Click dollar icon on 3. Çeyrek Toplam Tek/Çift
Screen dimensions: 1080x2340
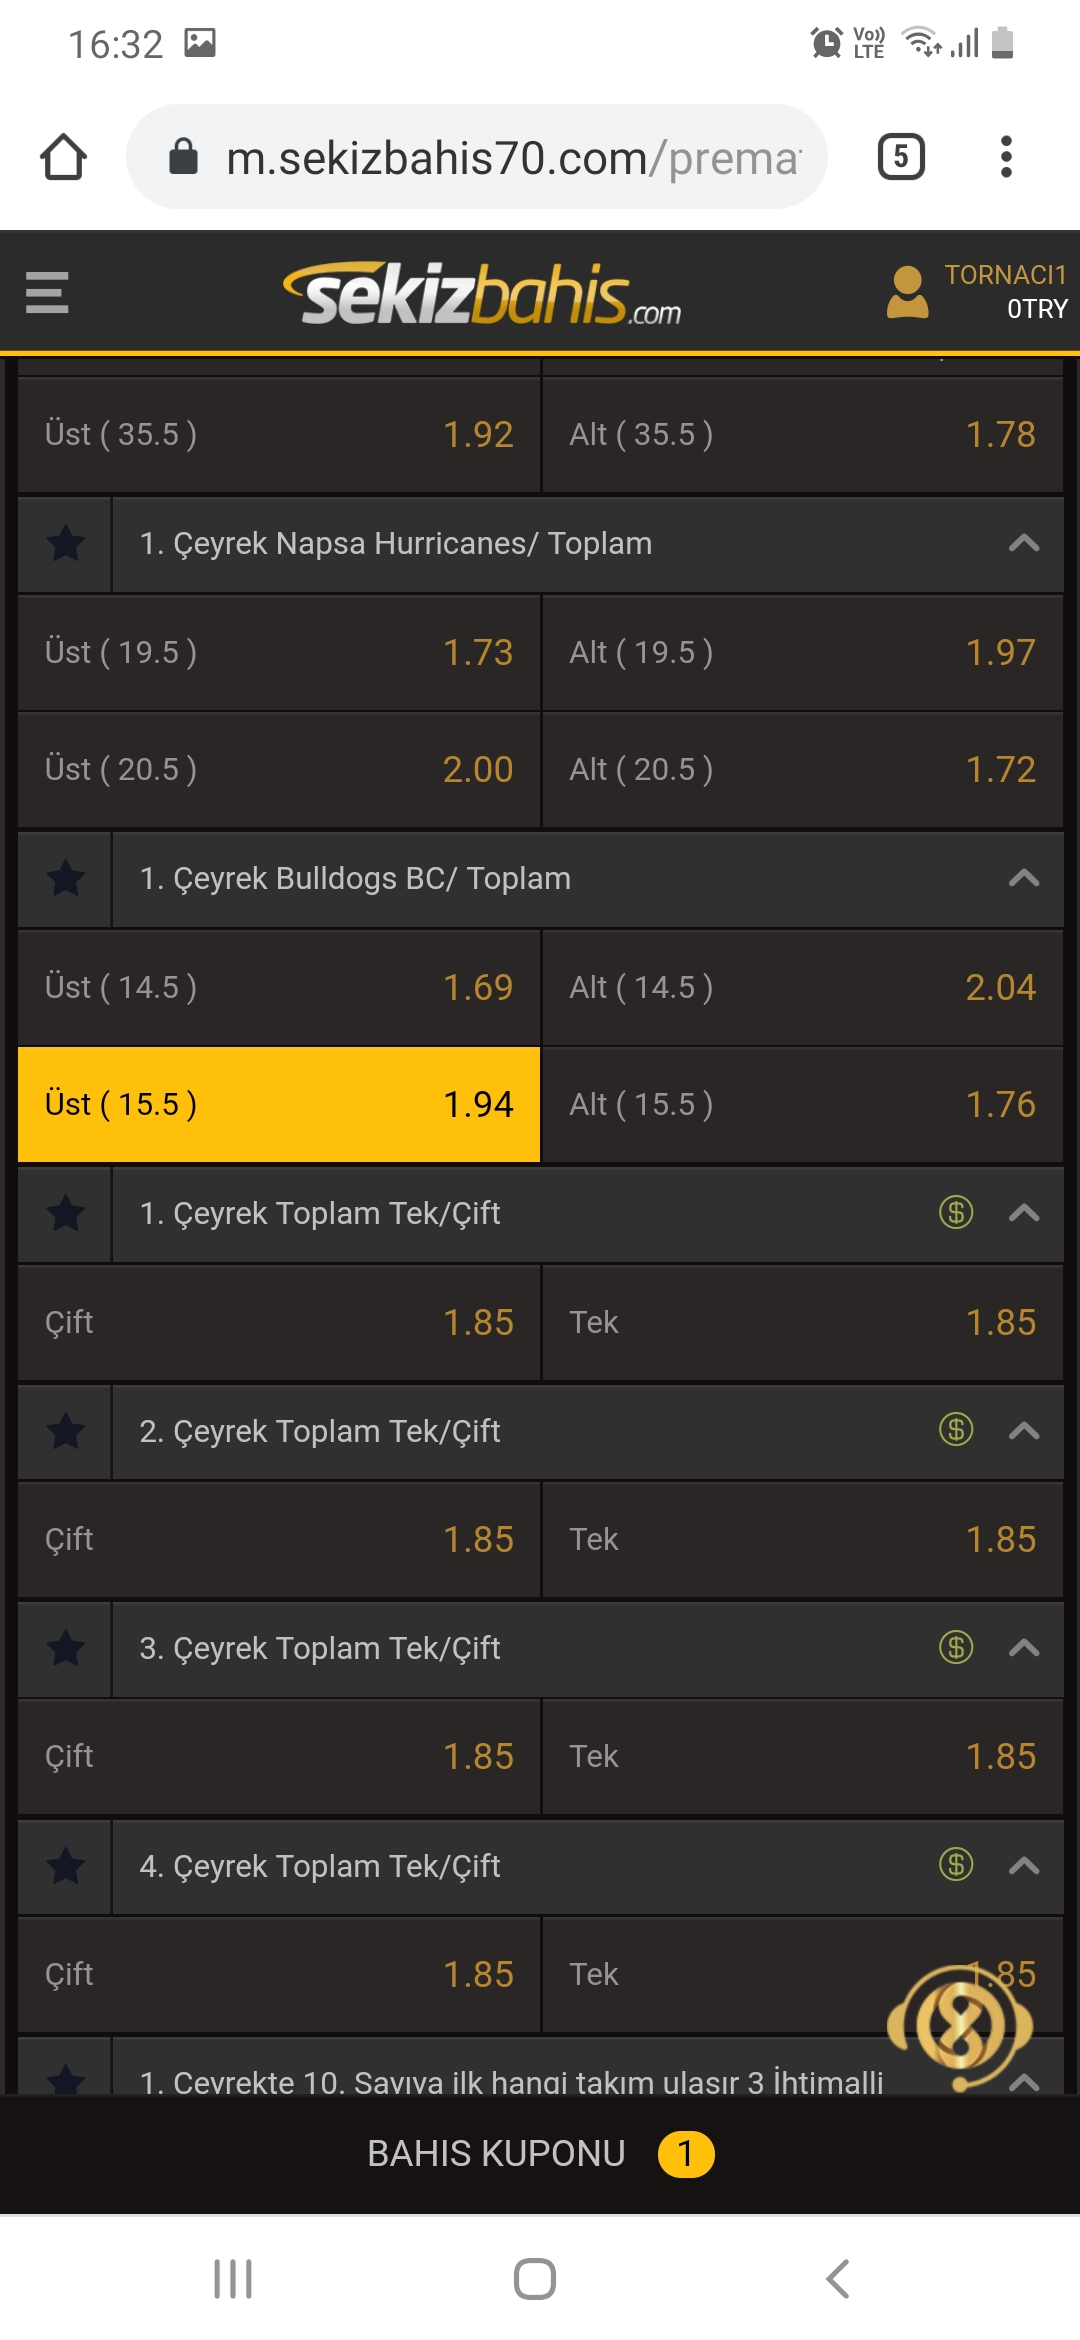[x=956, y=1647]
